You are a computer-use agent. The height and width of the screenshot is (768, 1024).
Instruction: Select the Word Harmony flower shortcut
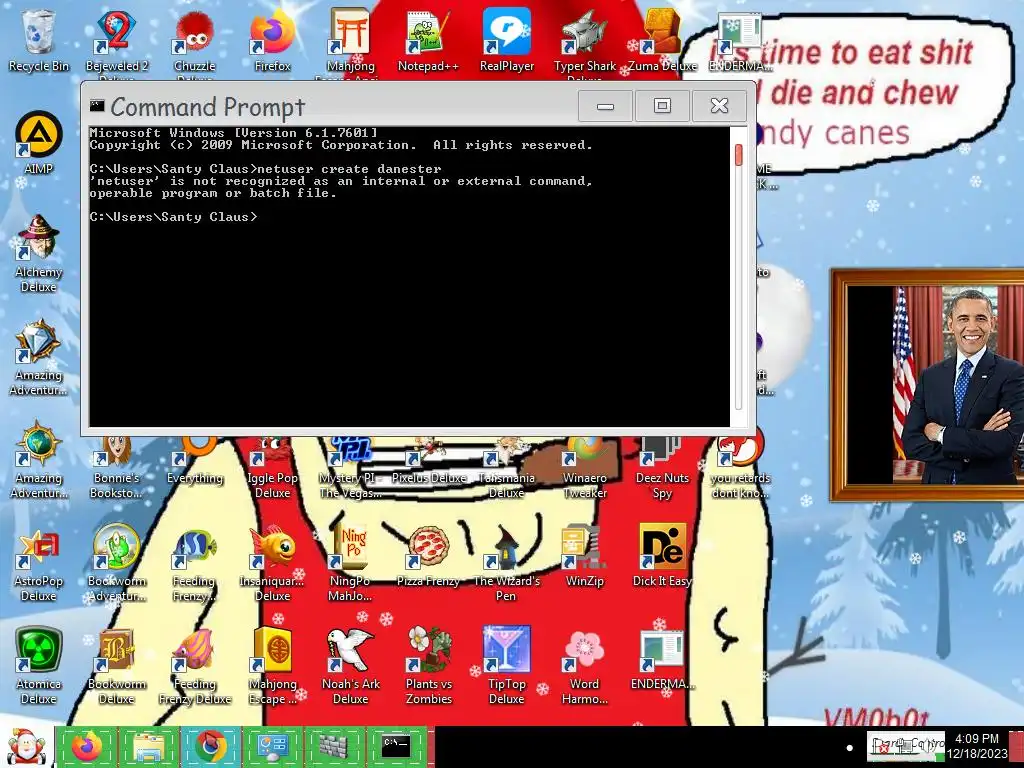click(x=584, y=666)
